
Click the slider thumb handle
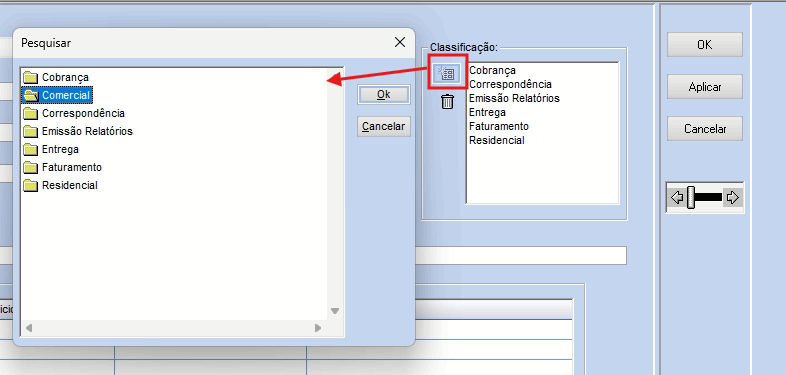click(x=691, y=198)
